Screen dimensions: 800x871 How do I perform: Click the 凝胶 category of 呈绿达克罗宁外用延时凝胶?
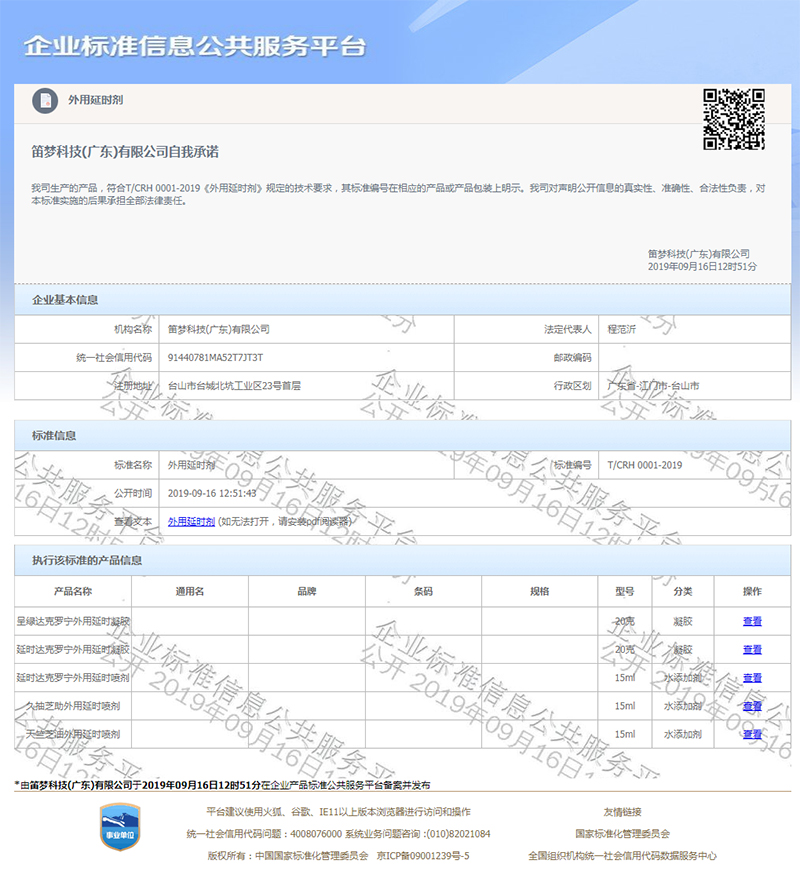coord(683,621)
